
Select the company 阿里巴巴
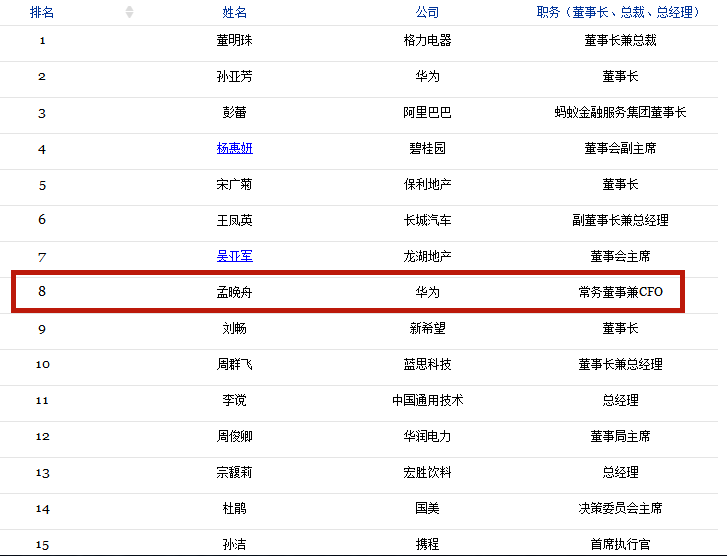[x=427, y=112]
